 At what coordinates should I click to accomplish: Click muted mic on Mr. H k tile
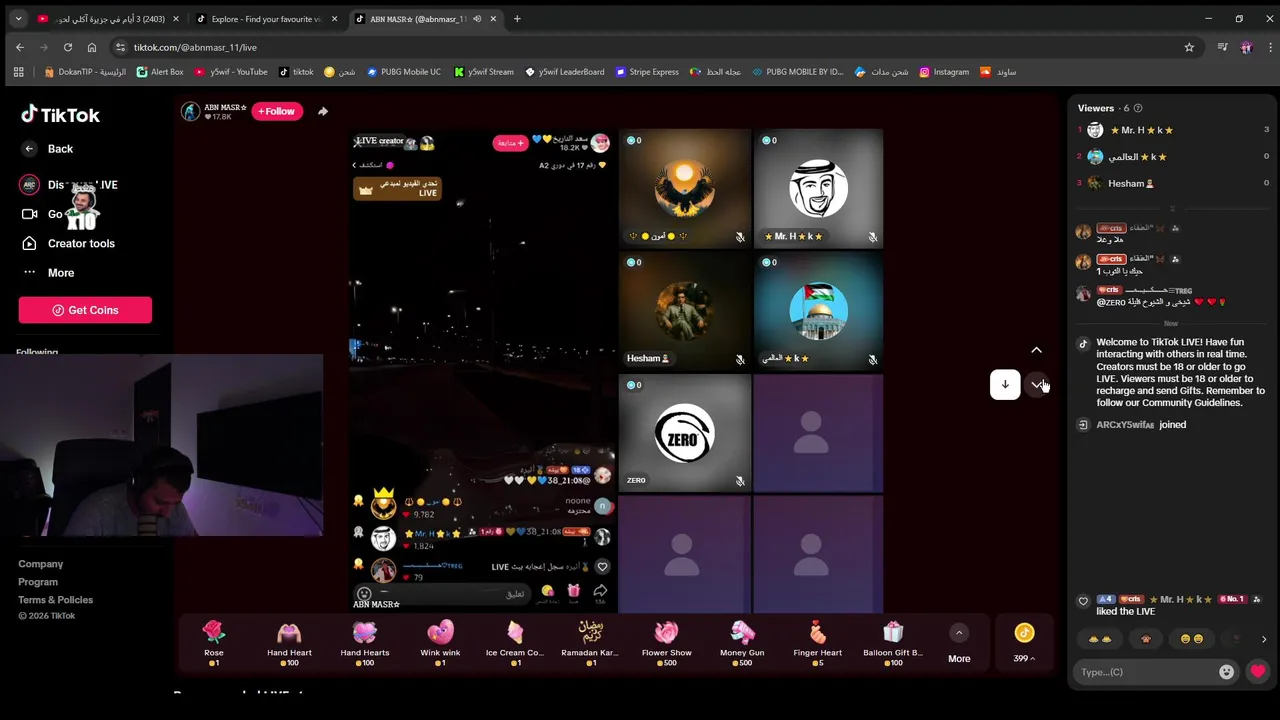(872, 237)
